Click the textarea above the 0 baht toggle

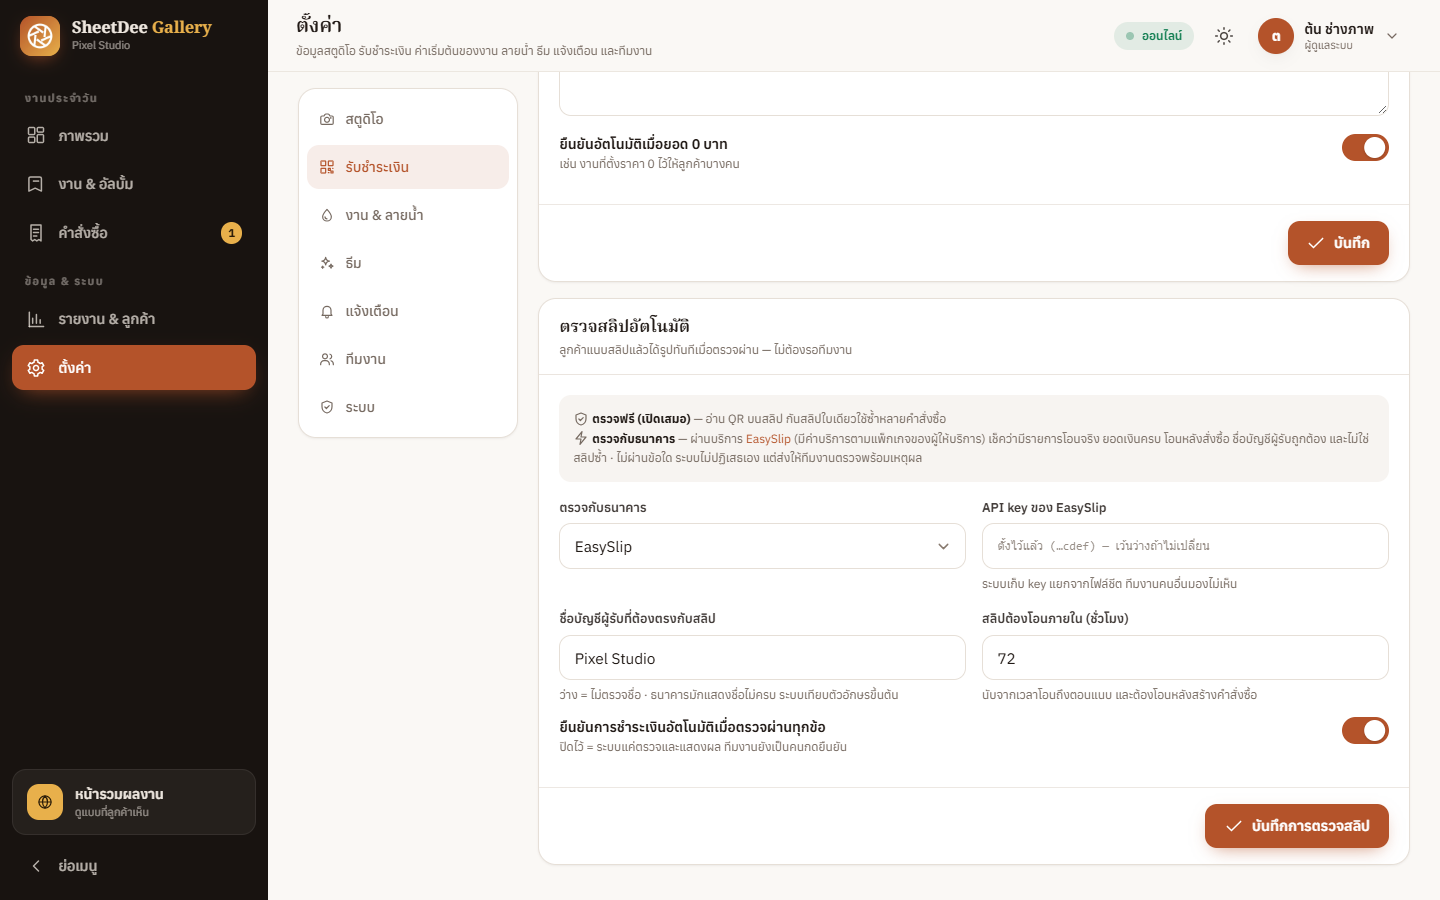(974, 93)
